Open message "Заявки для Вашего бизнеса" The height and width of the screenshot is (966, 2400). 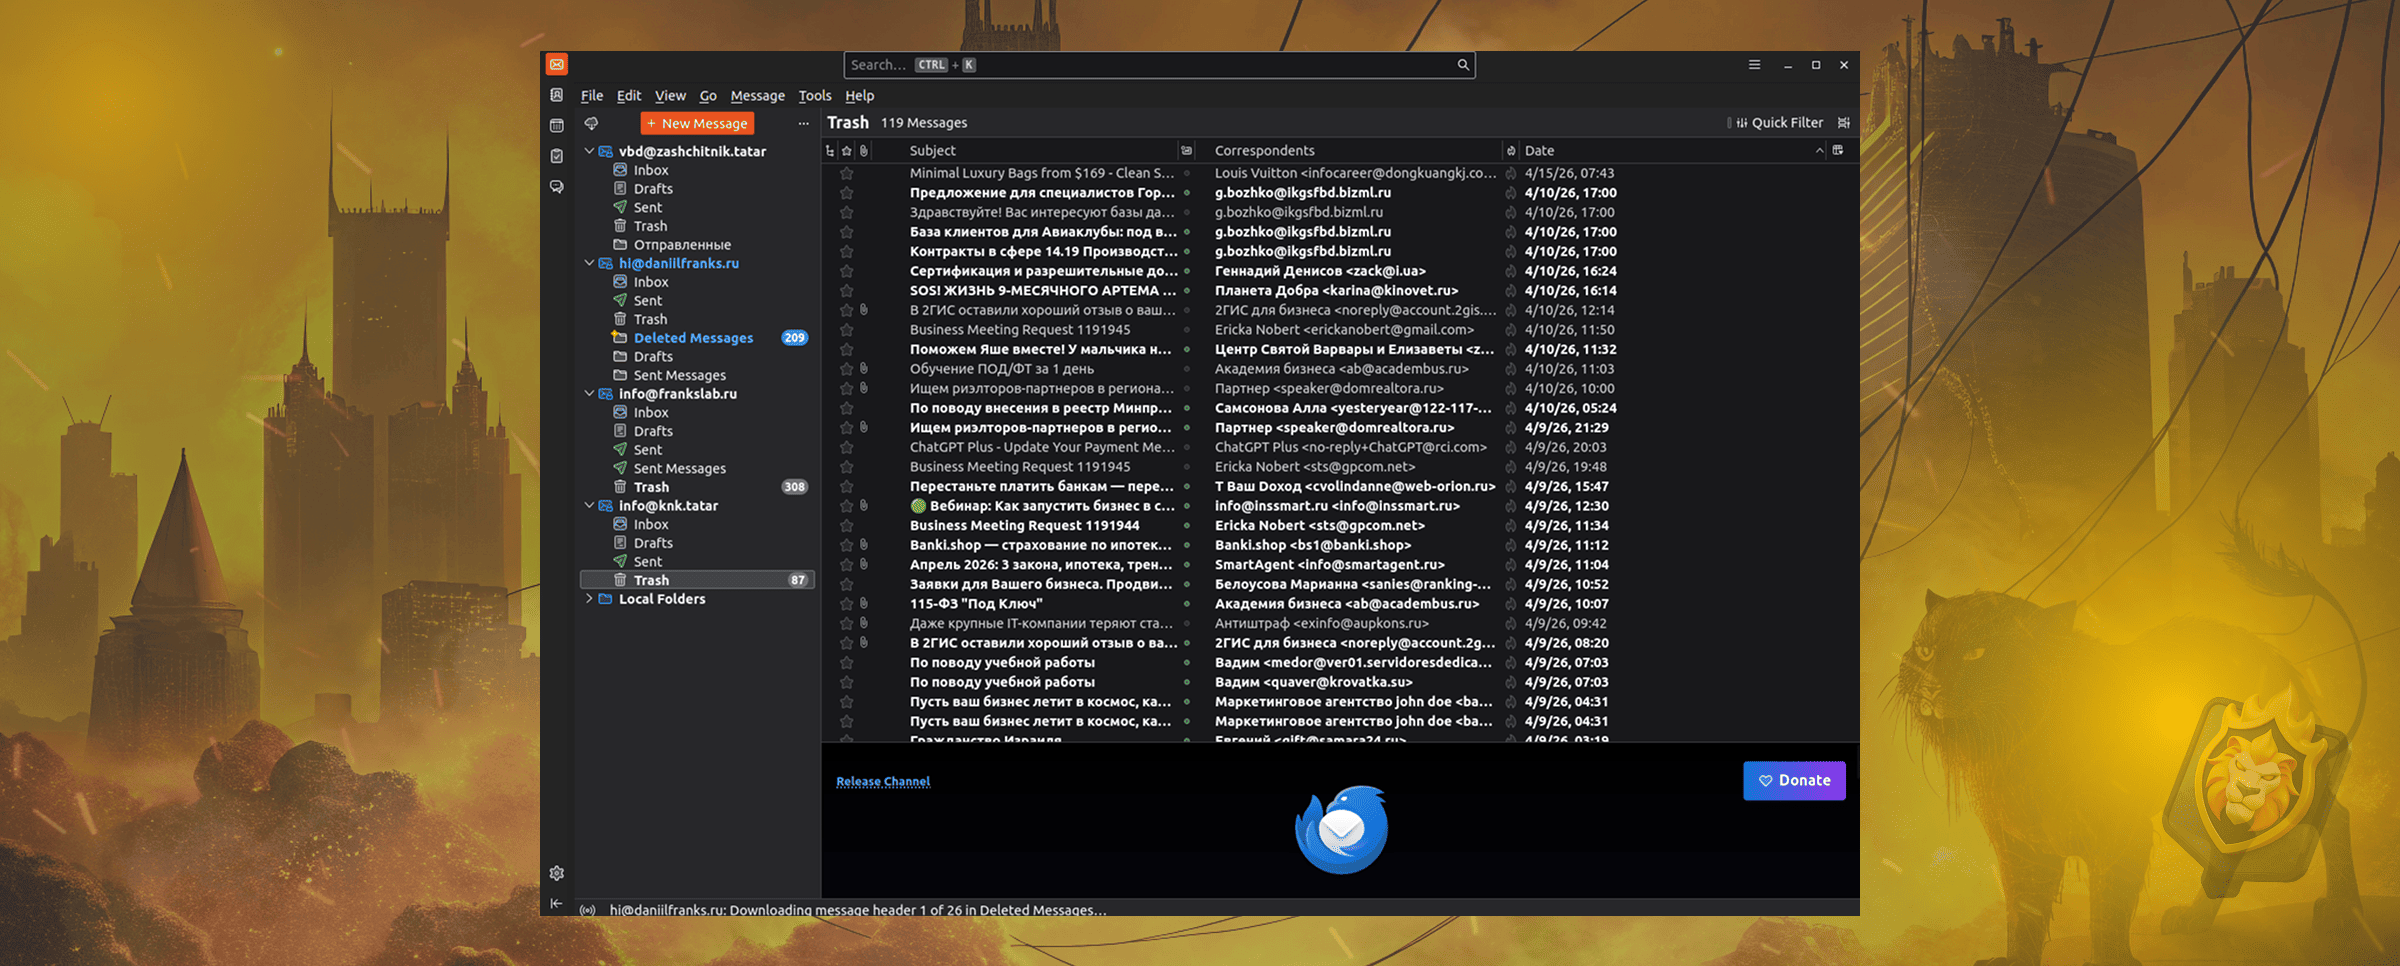click(x=1340, y=584)
